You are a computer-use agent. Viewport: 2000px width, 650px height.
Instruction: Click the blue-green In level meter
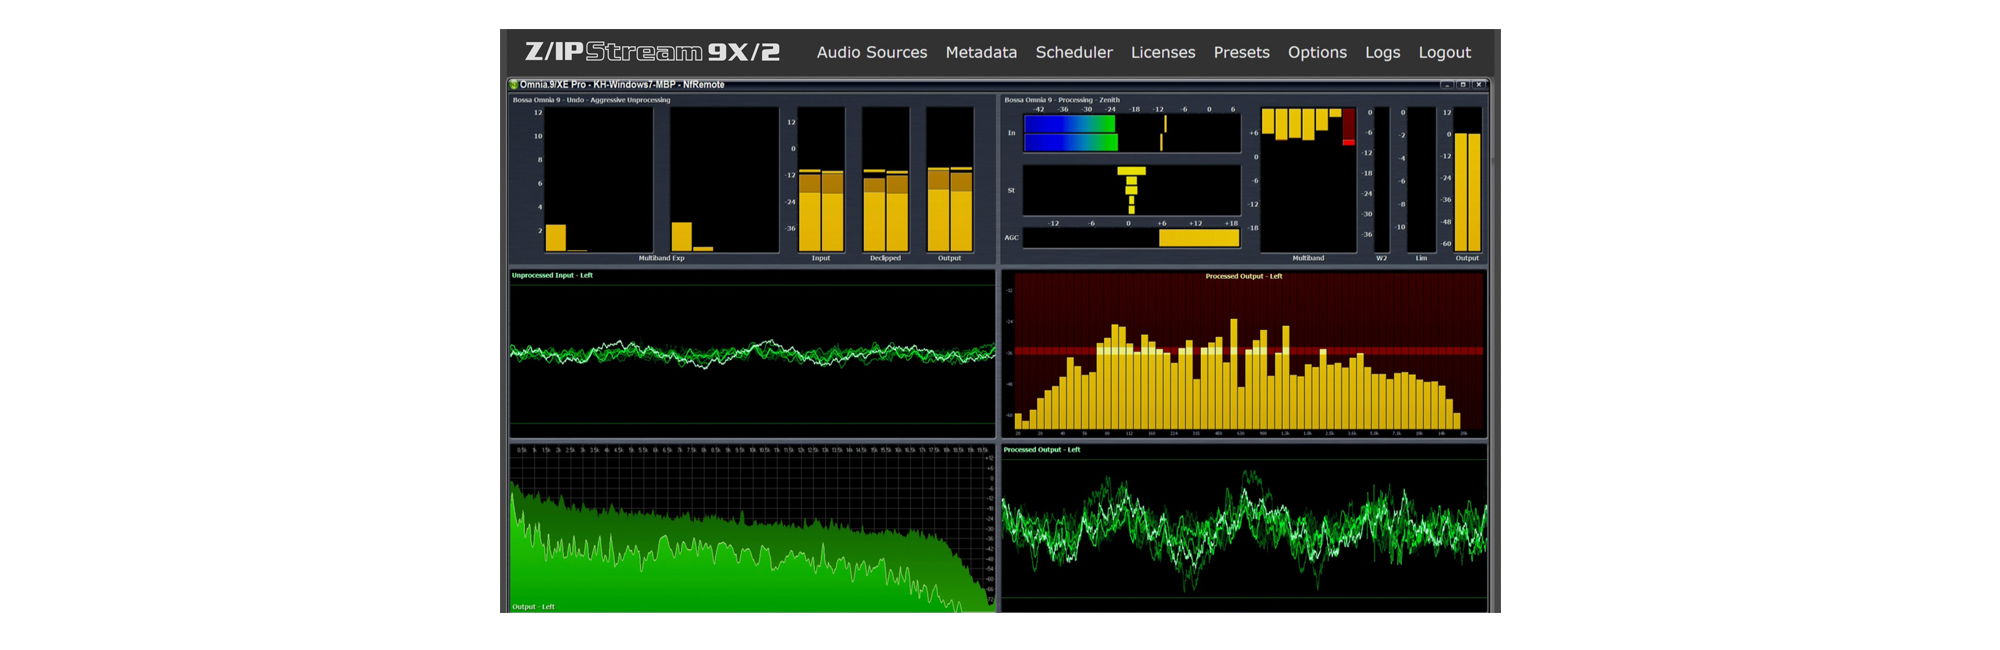1131,133
